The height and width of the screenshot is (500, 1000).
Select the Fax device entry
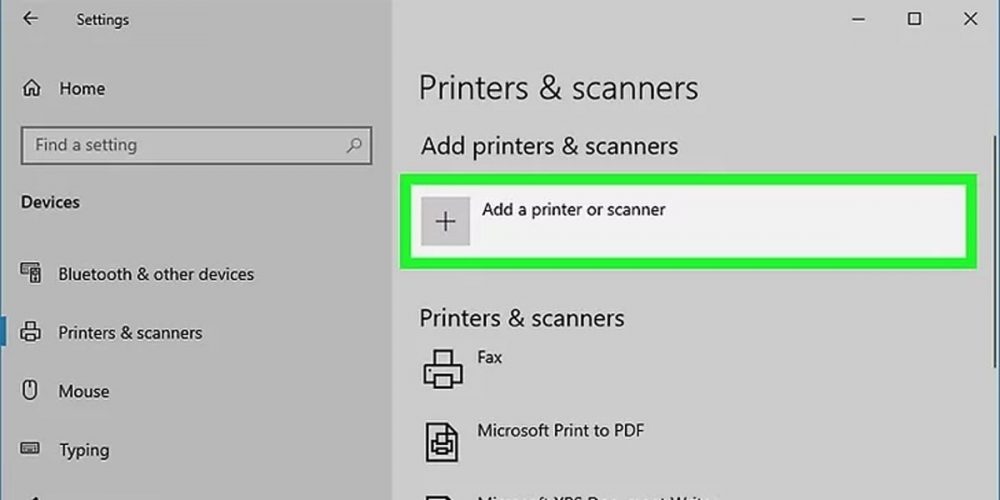coord(490,357)
